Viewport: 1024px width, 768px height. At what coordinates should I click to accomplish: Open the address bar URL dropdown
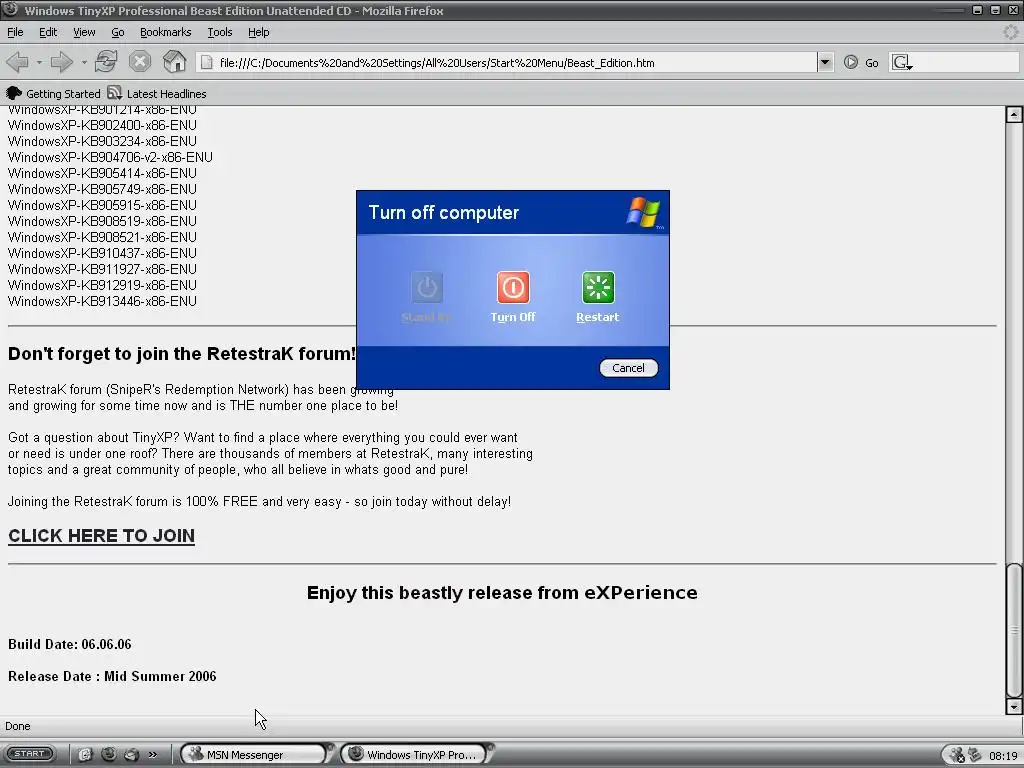point(825,63)
